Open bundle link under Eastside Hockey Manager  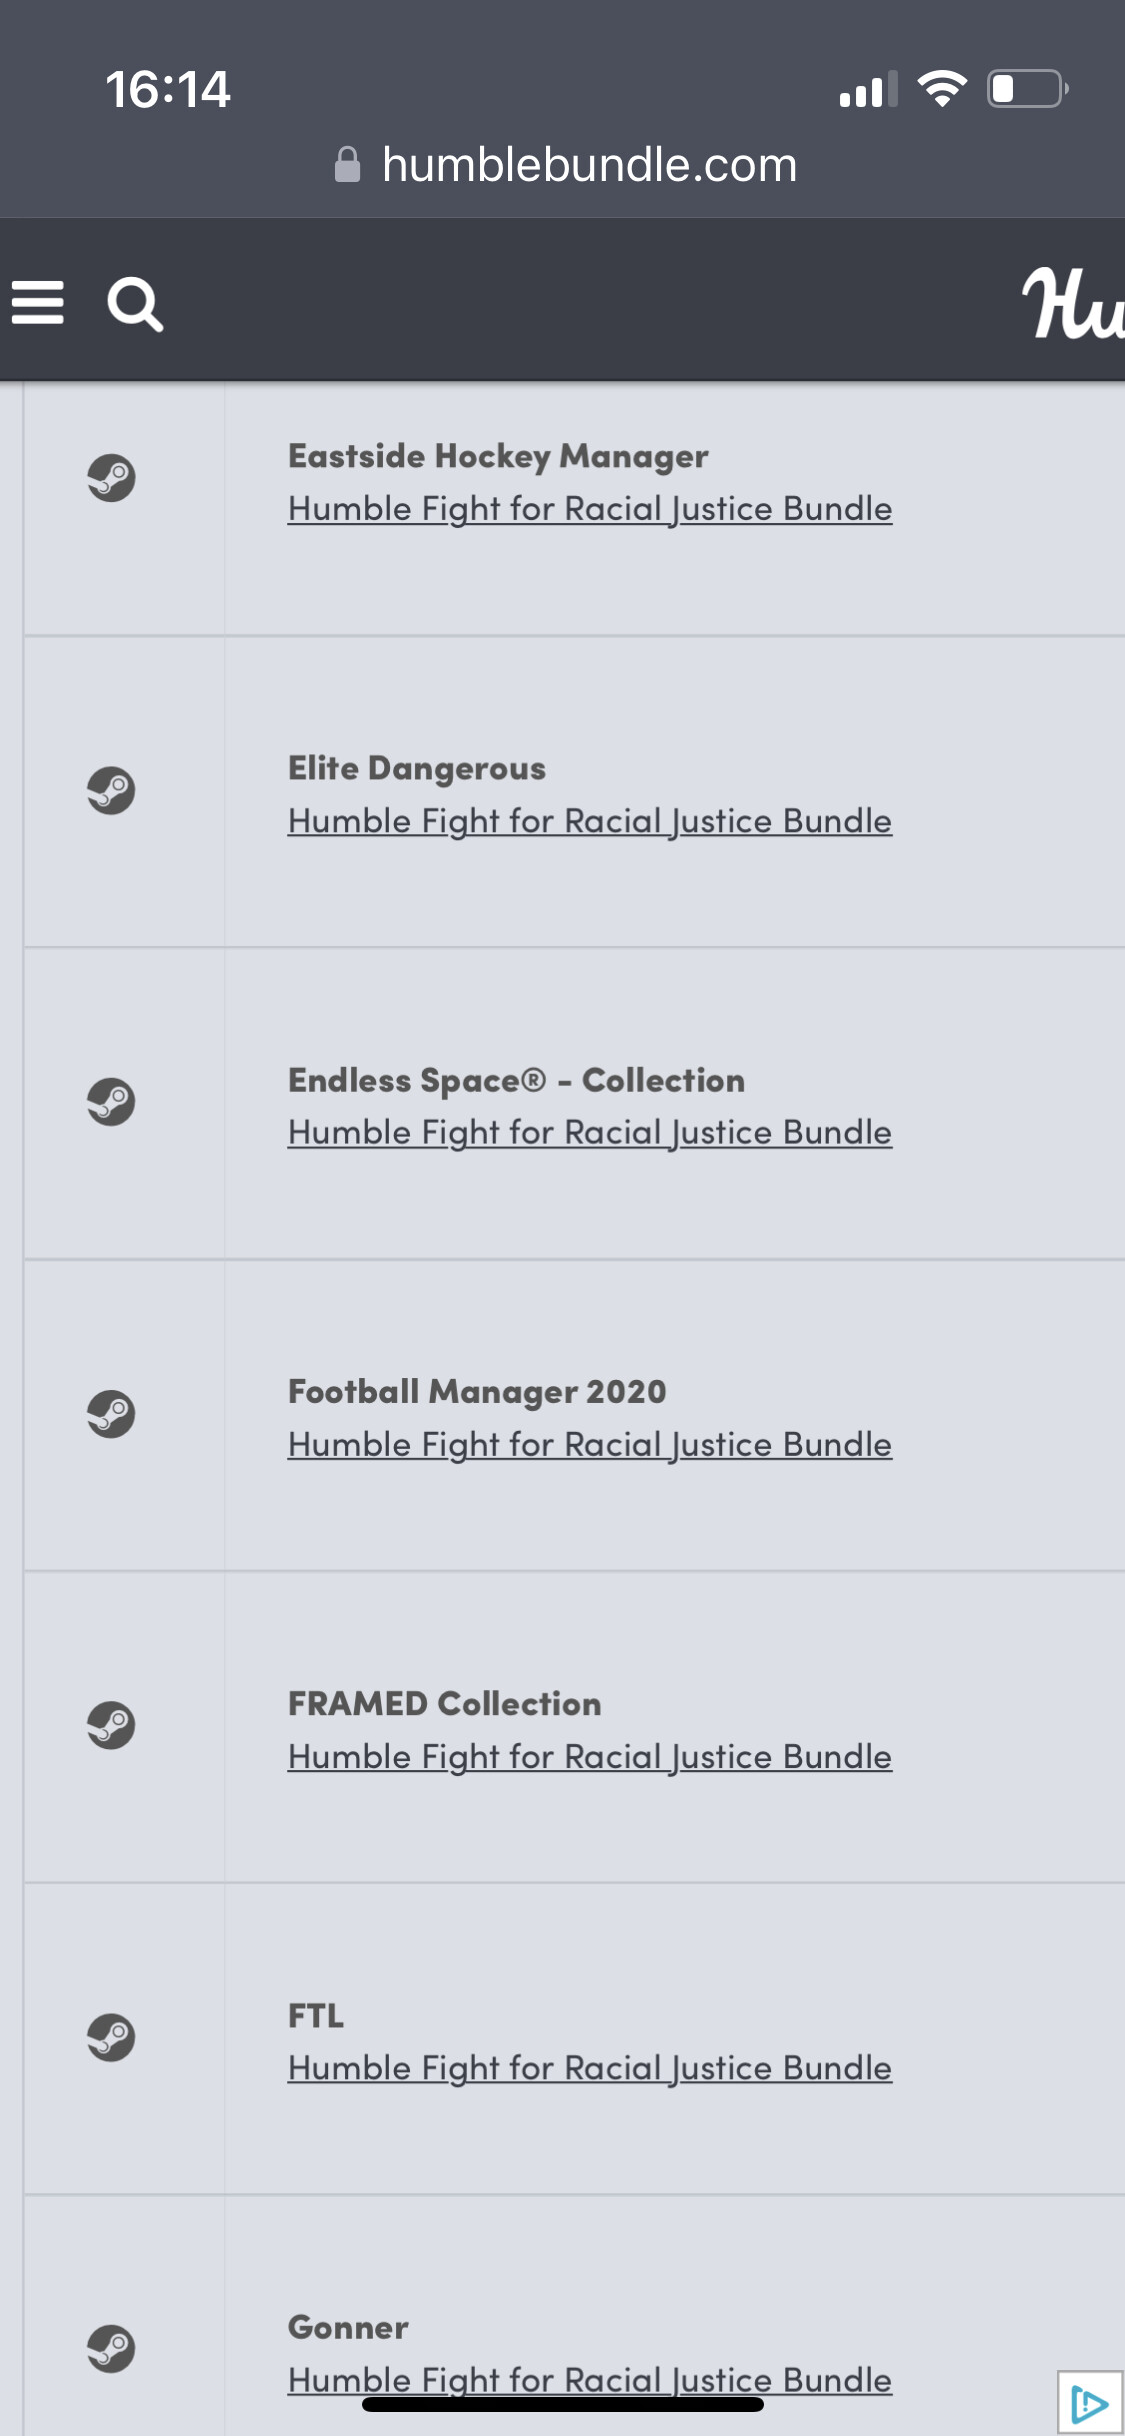click(589, 509)
